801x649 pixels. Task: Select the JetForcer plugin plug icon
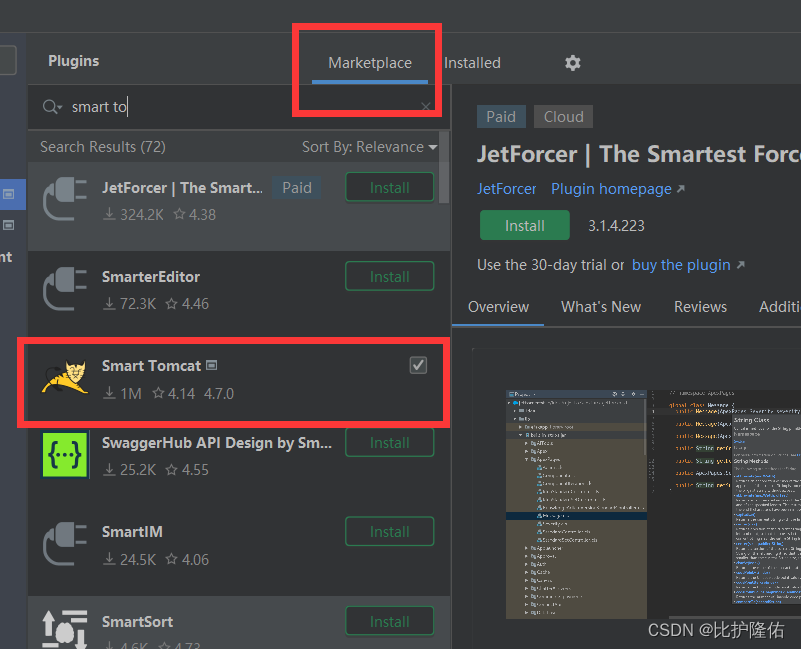coord(65,199)
